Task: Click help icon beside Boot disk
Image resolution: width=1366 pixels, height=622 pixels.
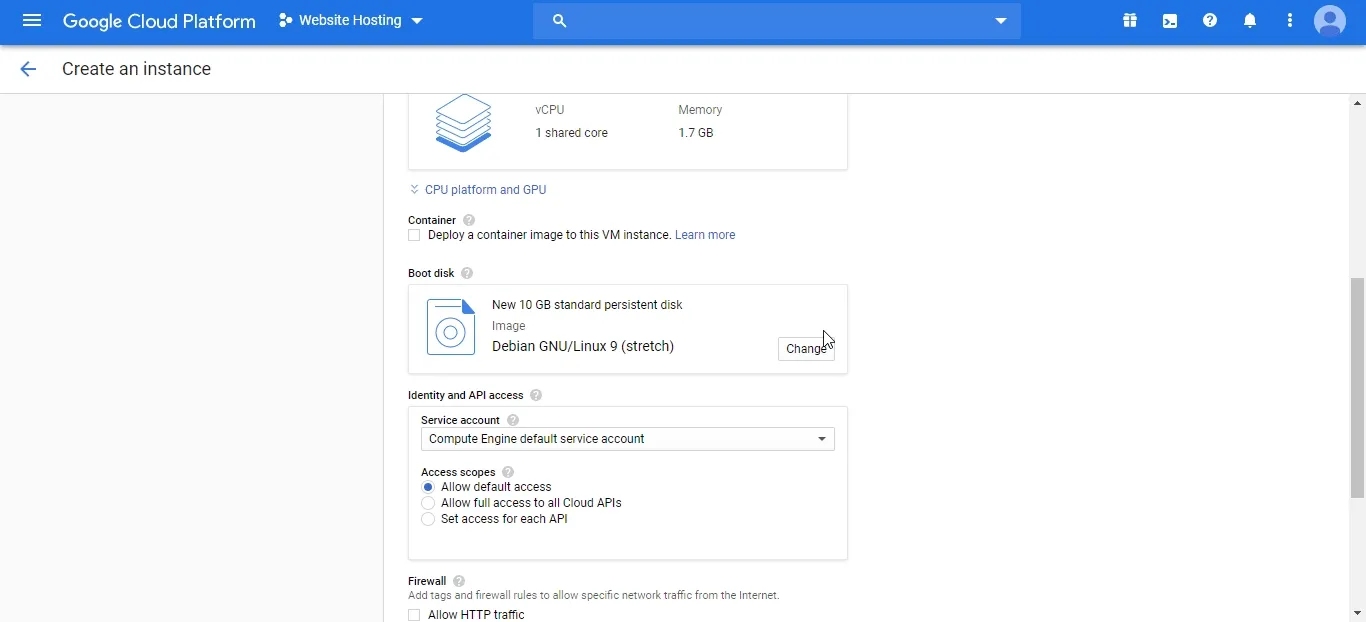Action: point(467,273)
